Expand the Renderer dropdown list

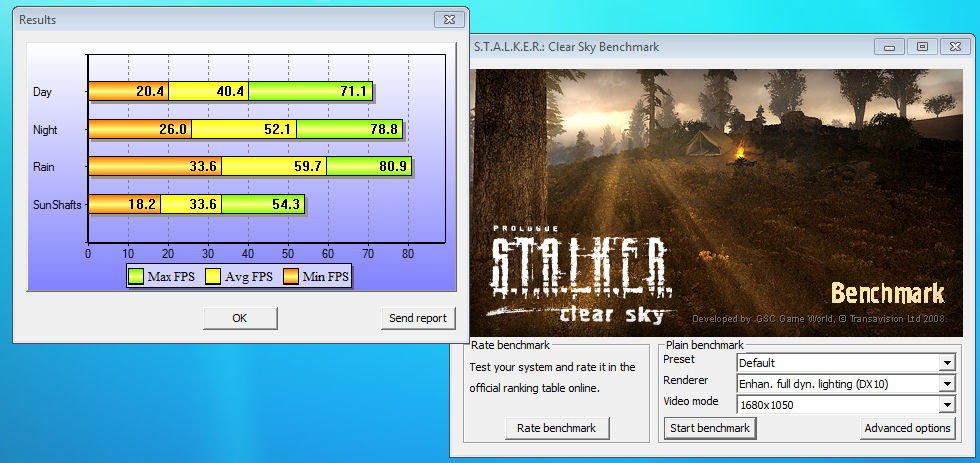pos(846,384)
